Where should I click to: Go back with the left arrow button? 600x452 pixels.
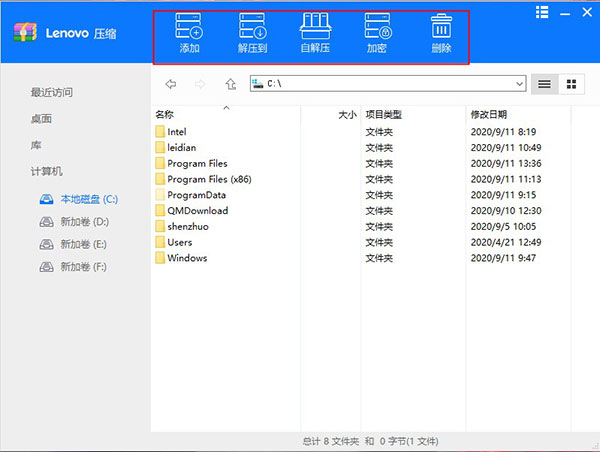[171, 84]
